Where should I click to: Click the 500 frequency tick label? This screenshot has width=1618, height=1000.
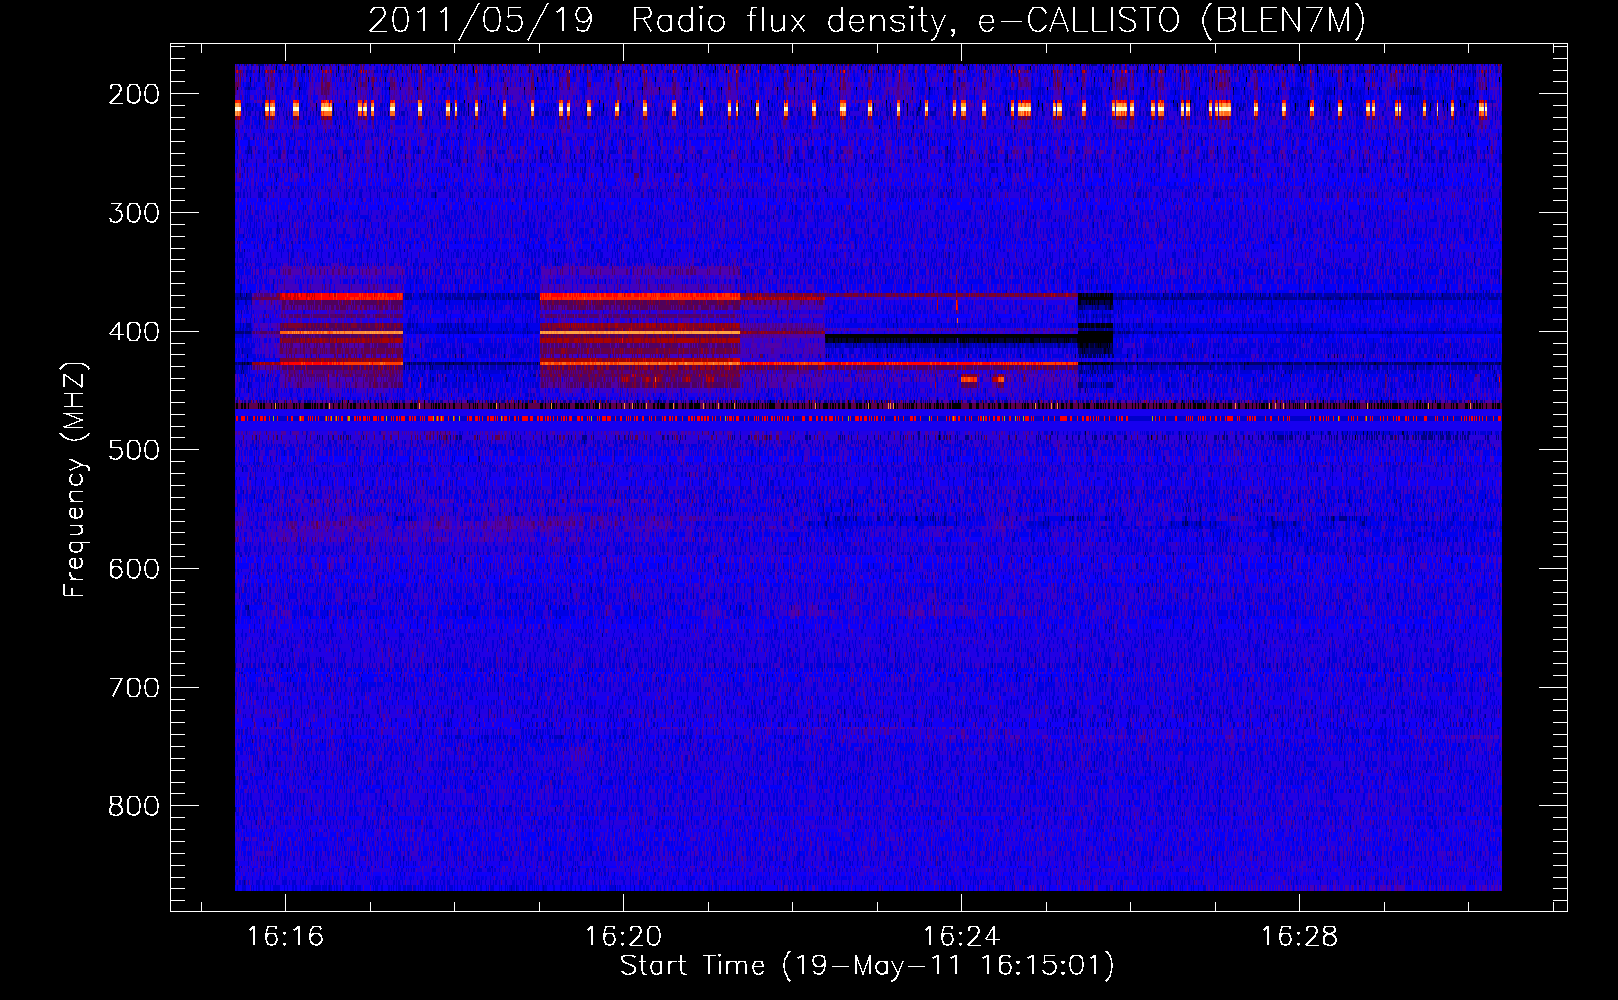click(134, 450)
